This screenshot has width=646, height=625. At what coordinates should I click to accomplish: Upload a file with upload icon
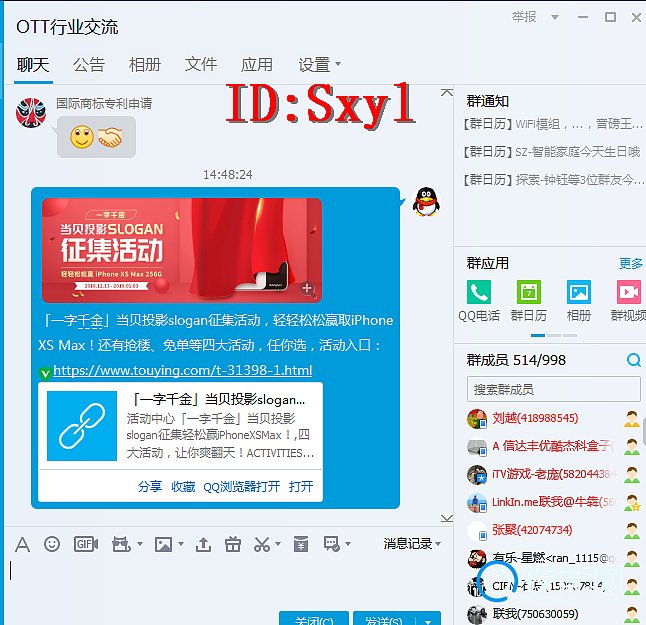pos(204,544)
